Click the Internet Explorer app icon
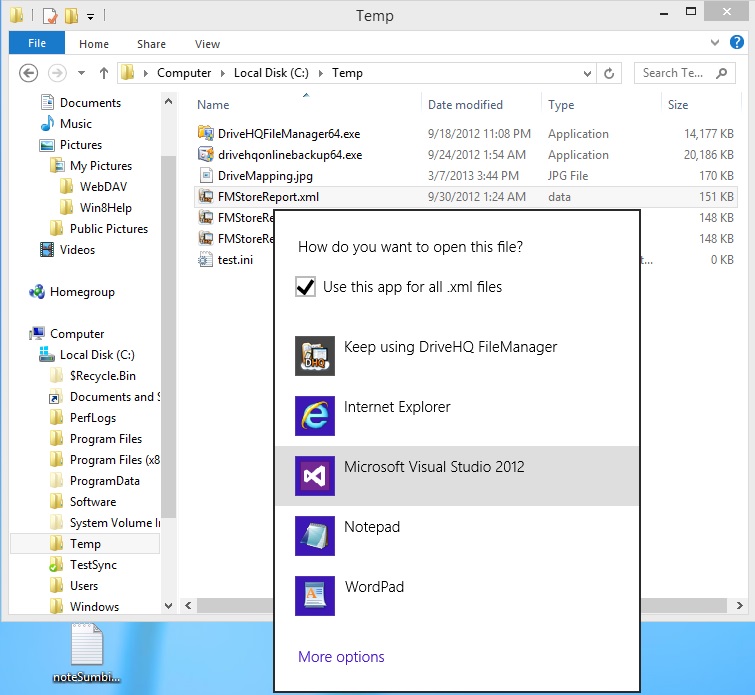755x695 pixels. pyautogui.click(x=315, y=415)
